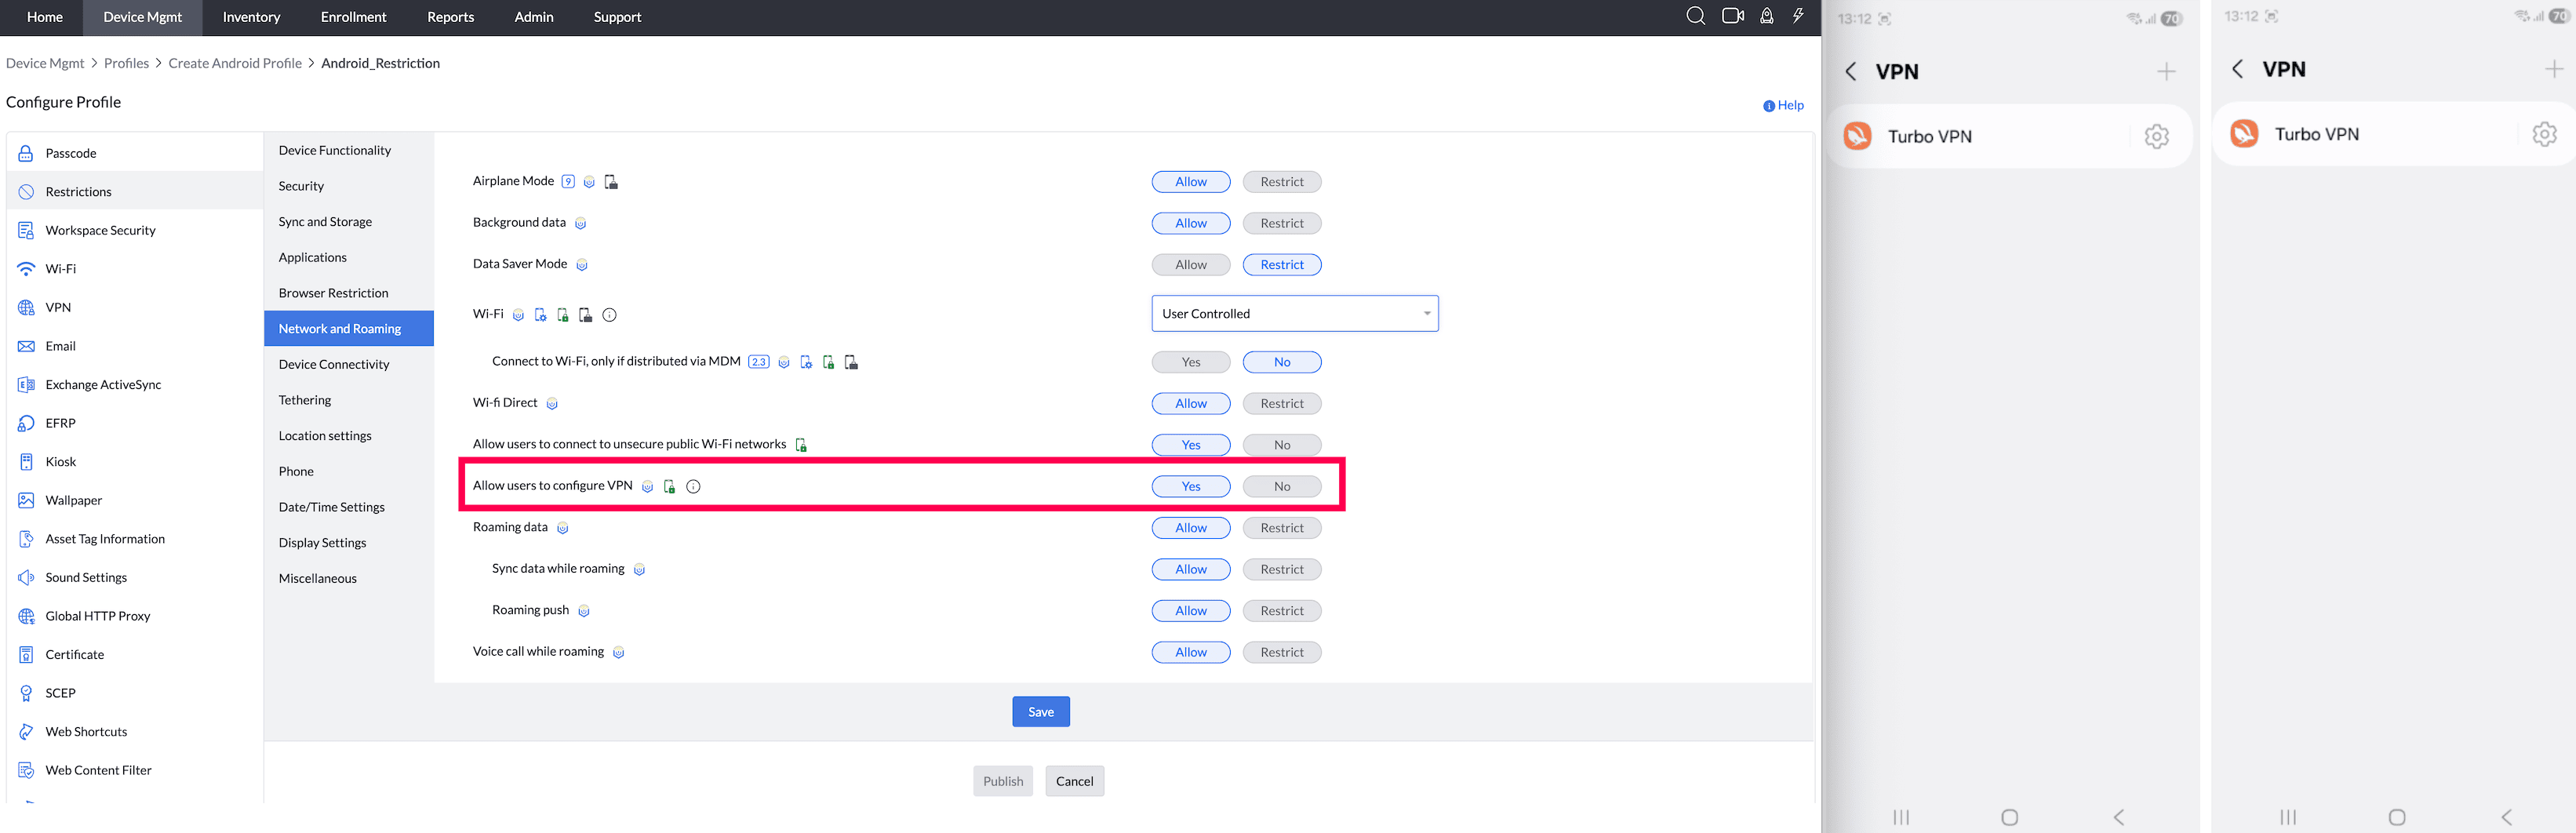Open the Certificate section icon in the sidebar
The height and width of the screenshot is (833, 2576).
click(25, 654)
